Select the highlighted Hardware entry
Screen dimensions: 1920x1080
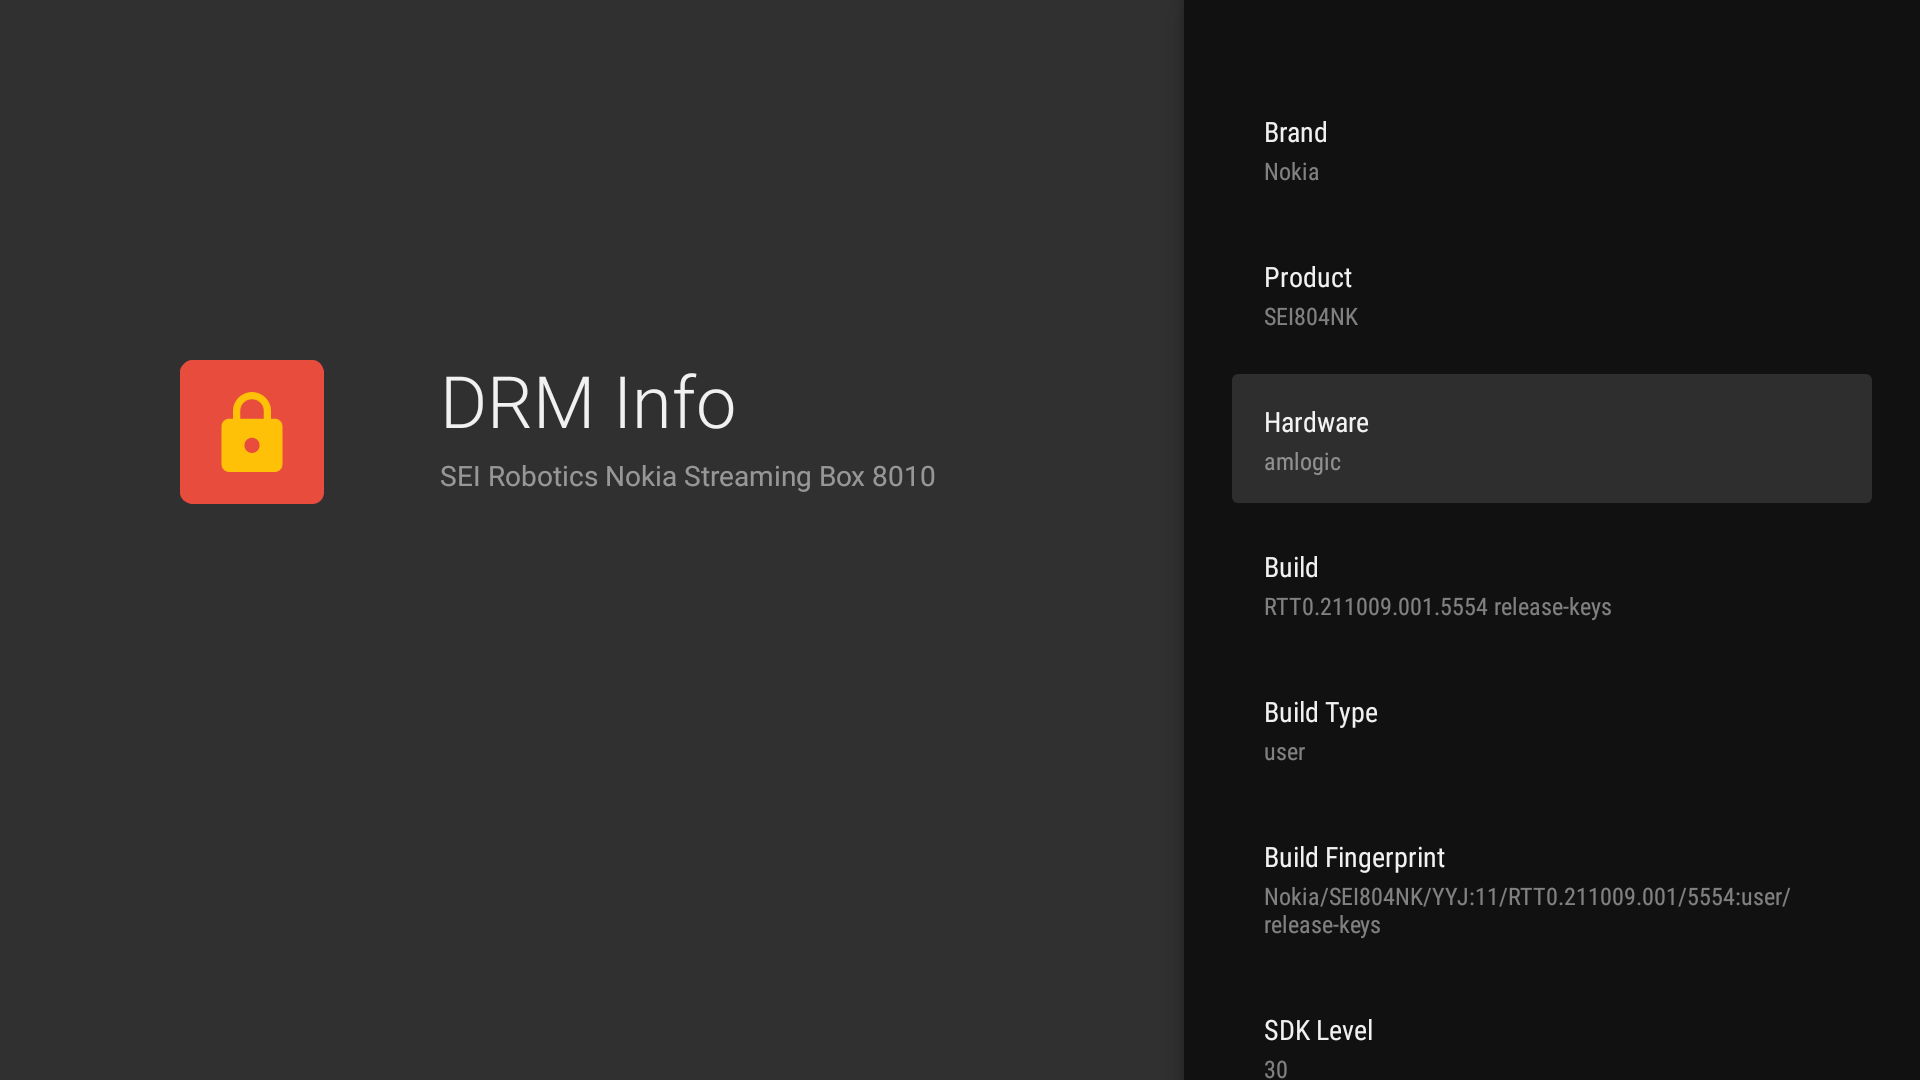pyautogui.click(x=1552, y=439)
